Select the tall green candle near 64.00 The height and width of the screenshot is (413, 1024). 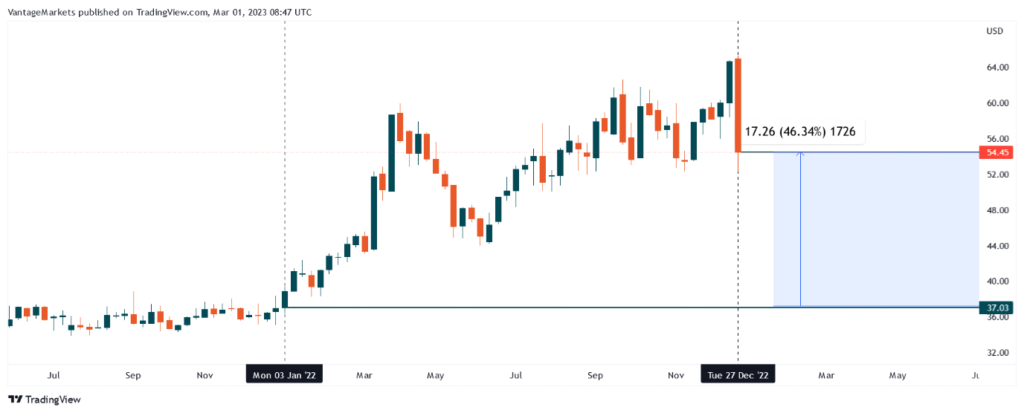(x=729, y=82)
